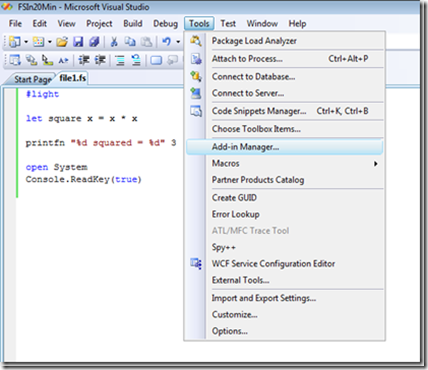
Task: Open the Window menu
Action: (x=262, y=24)
